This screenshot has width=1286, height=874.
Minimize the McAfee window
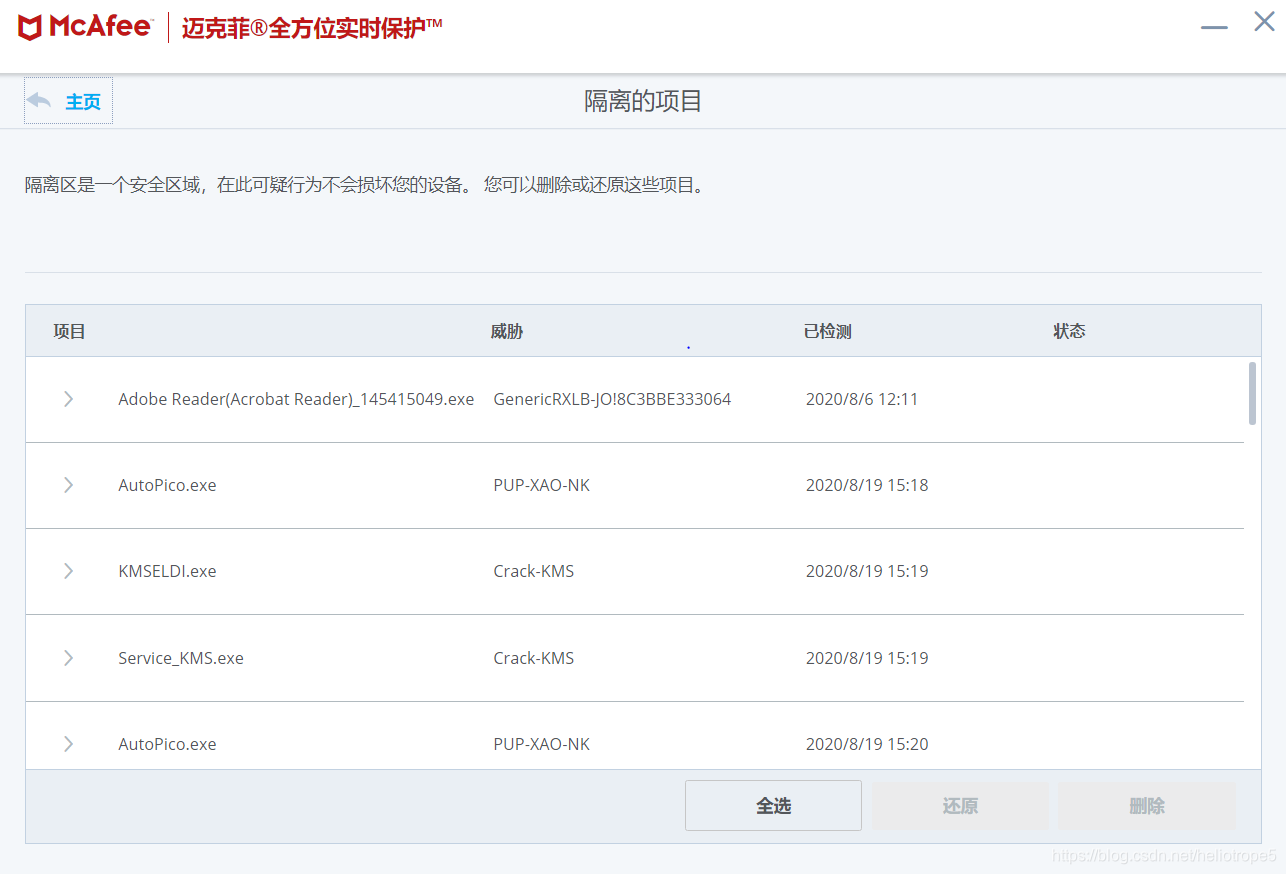(x=1214, y=27)
